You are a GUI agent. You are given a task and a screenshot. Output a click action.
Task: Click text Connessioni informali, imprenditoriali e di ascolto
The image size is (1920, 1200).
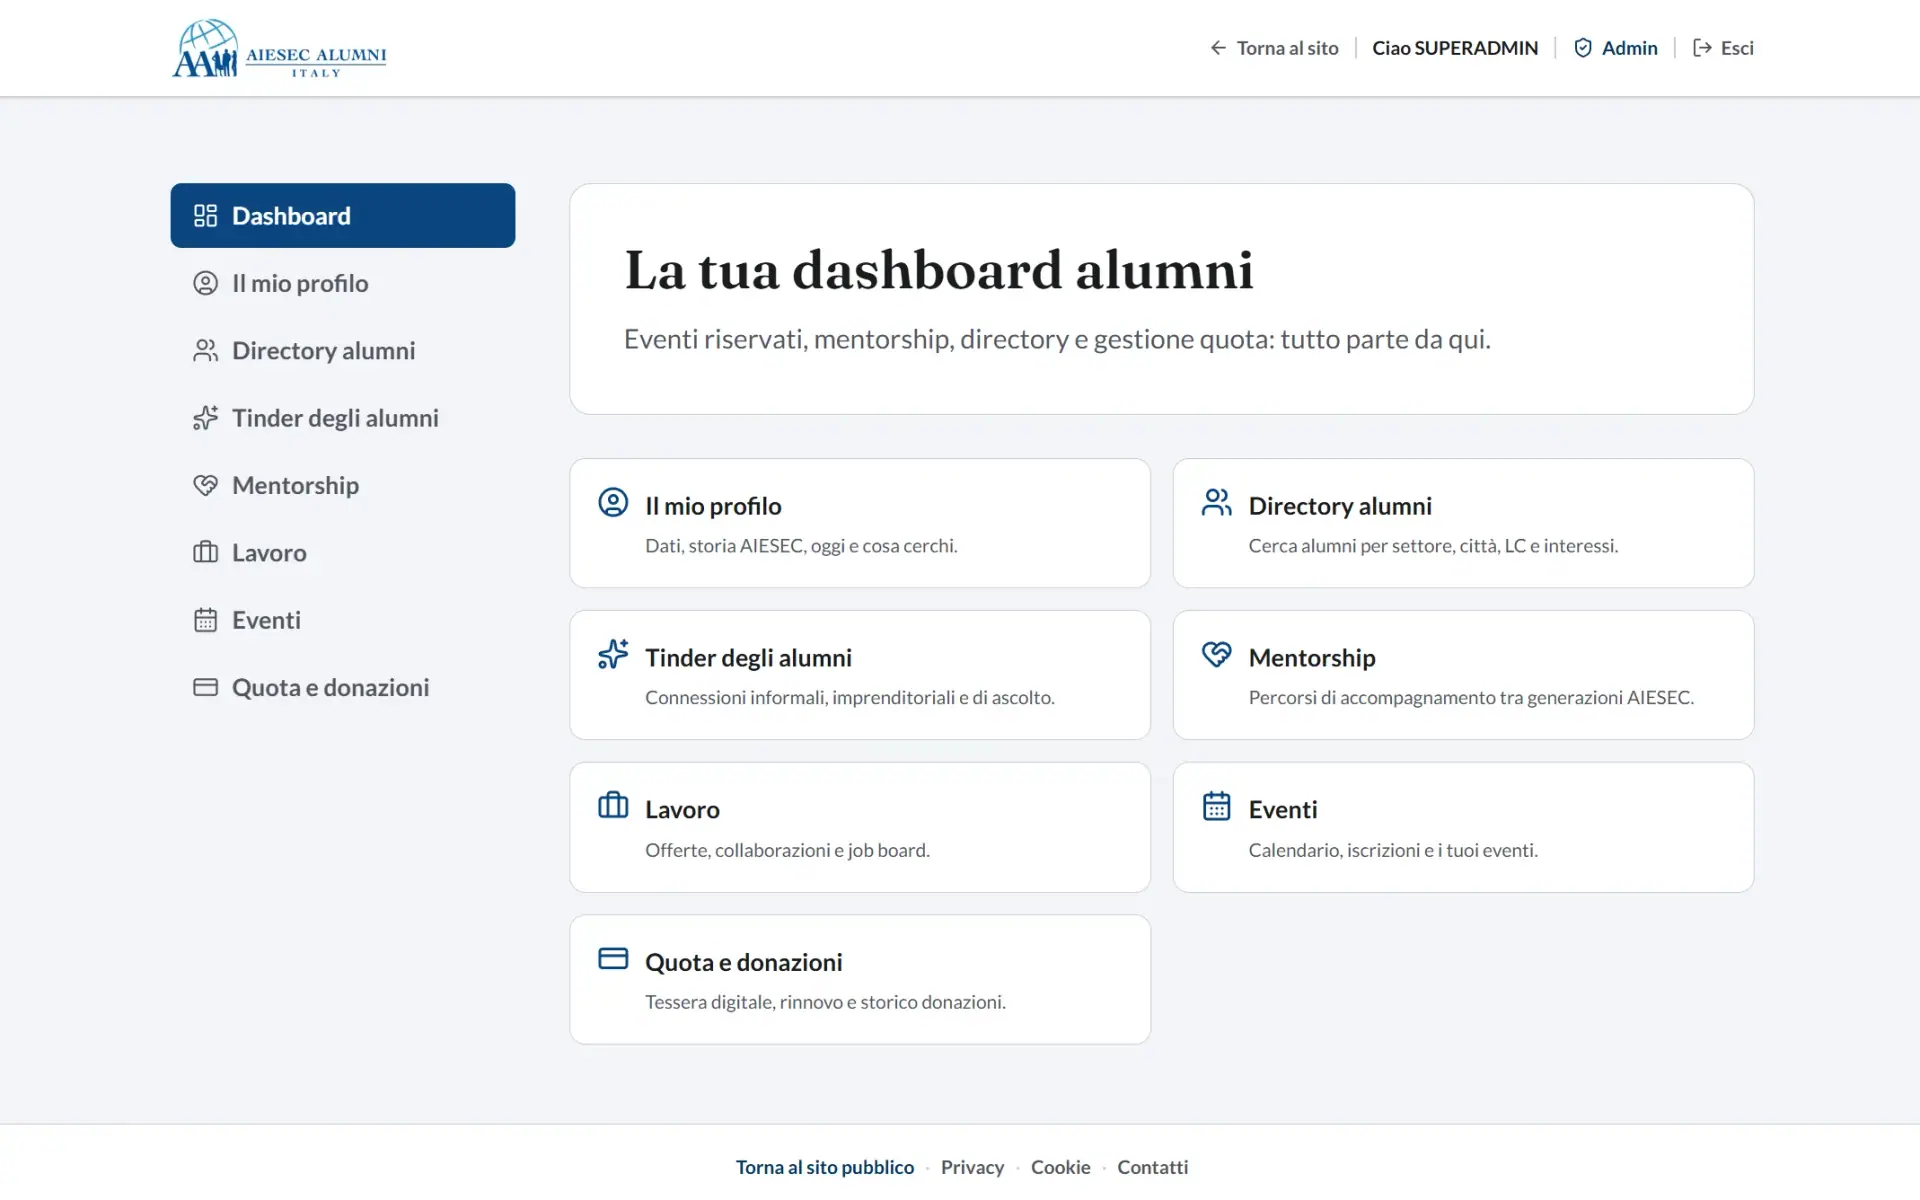850,698
